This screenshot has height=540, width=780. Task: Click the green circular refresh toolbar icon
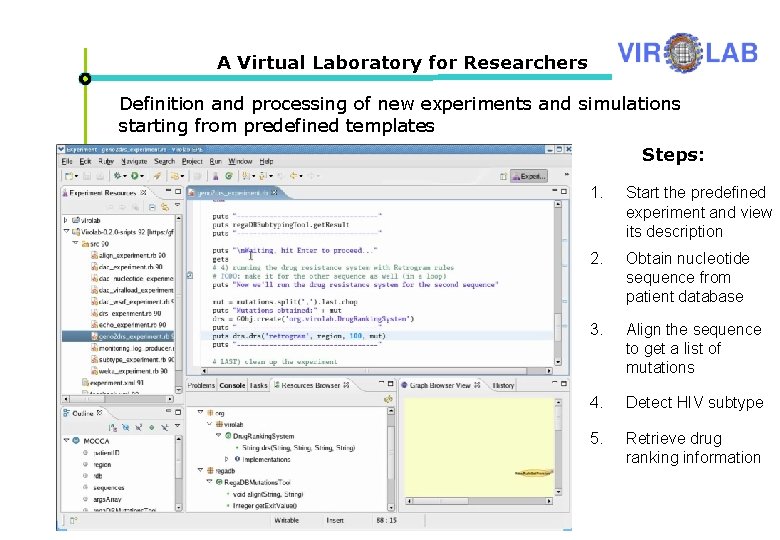[x=229, y=176]
